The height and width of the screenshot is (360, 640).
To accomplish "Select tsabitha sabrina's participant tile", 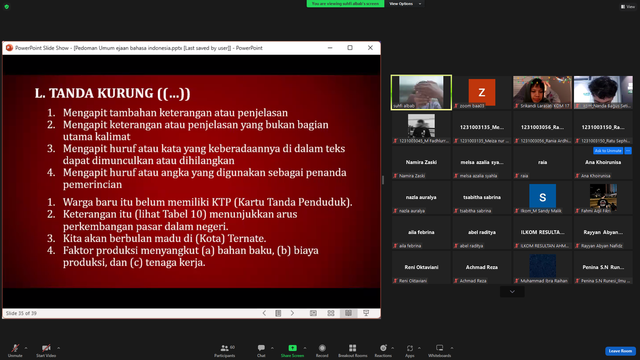I will pyautogui.click(x=482, y=198).
